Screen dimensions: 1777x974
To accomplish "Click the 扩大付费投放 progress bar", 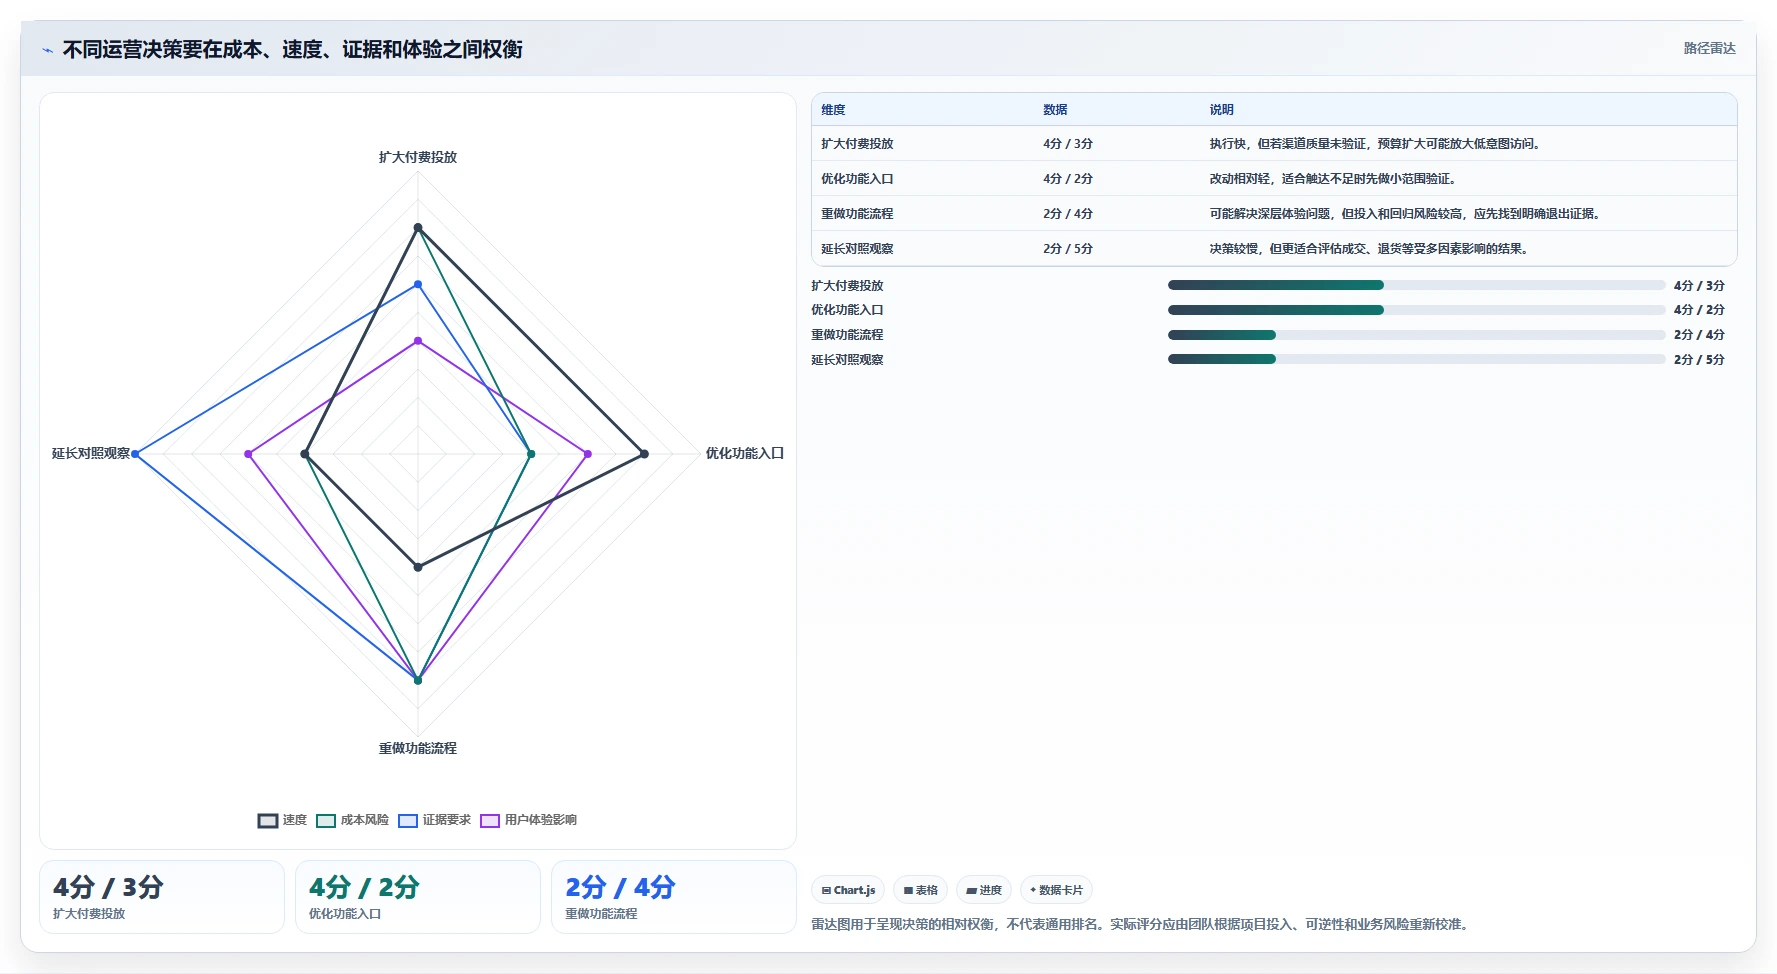I will 1416,285.
